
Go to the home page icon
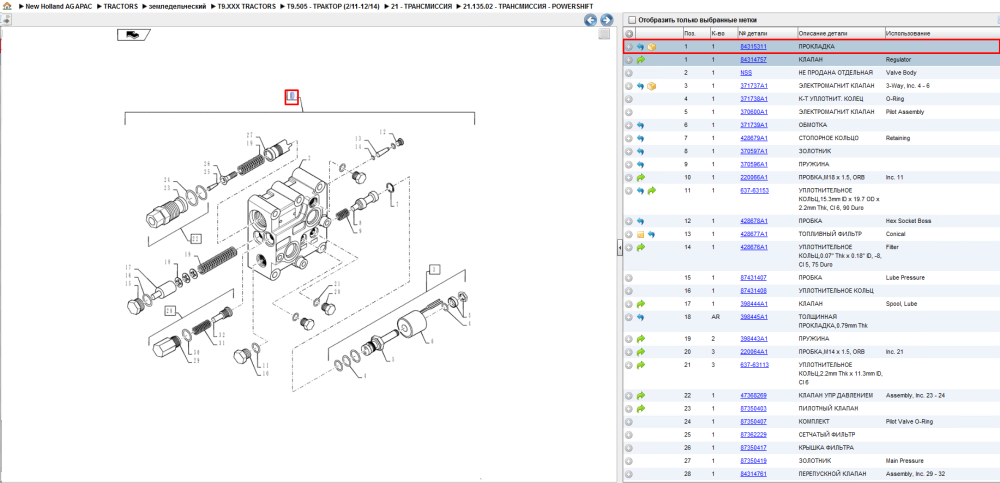click(7, 6)
